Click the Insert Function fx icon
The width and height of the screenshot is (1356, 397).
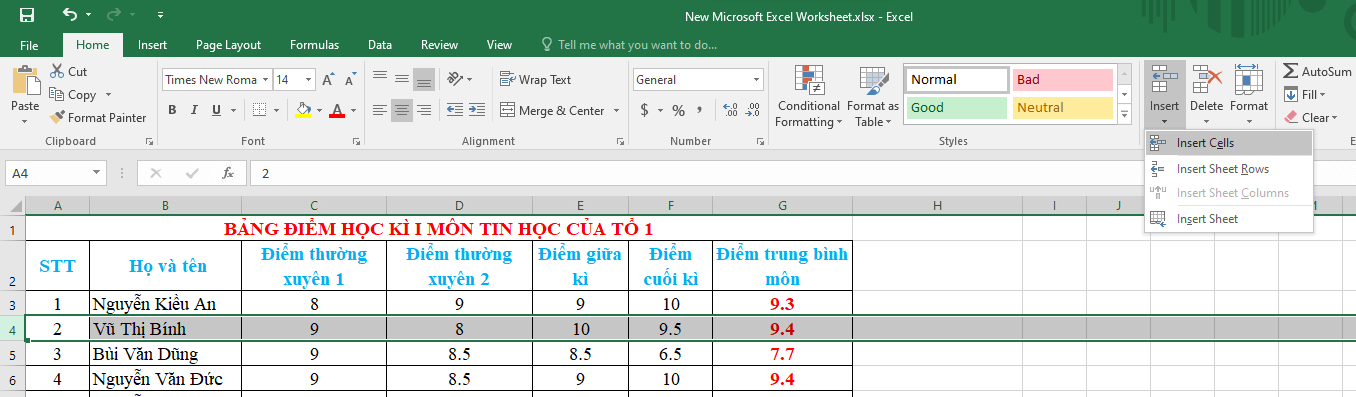click(x=227, y=173)
